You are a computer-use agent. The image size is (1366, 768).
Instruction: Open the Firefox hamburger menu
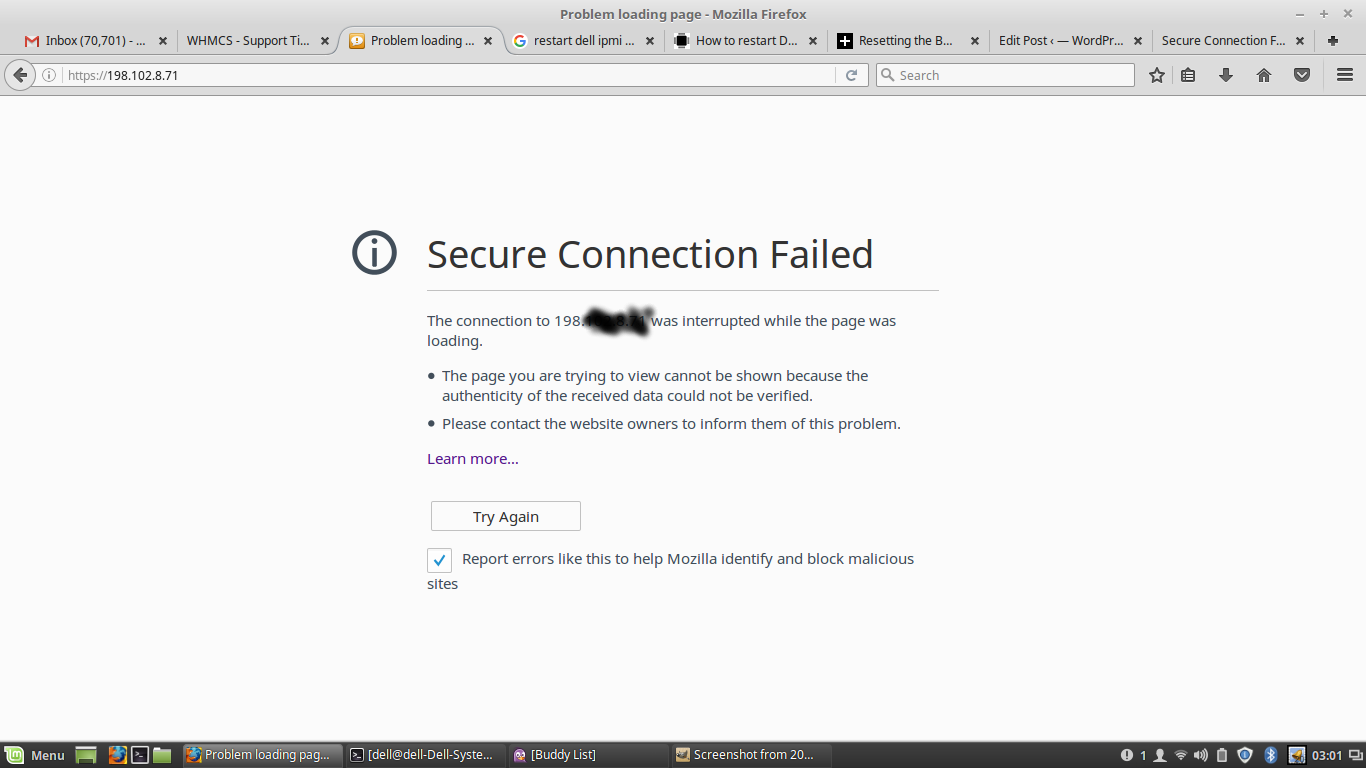(1345, 75)
